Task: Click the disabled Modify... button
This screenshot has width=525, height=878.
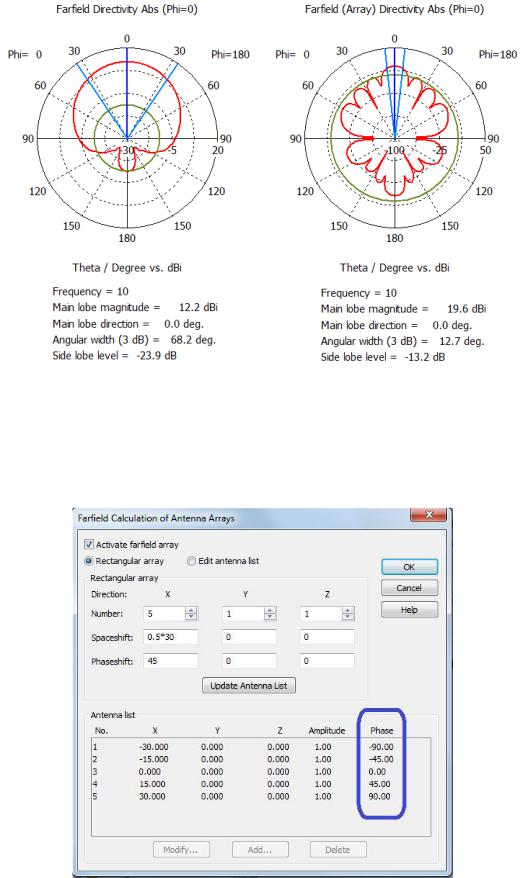Action: (181, 849)
